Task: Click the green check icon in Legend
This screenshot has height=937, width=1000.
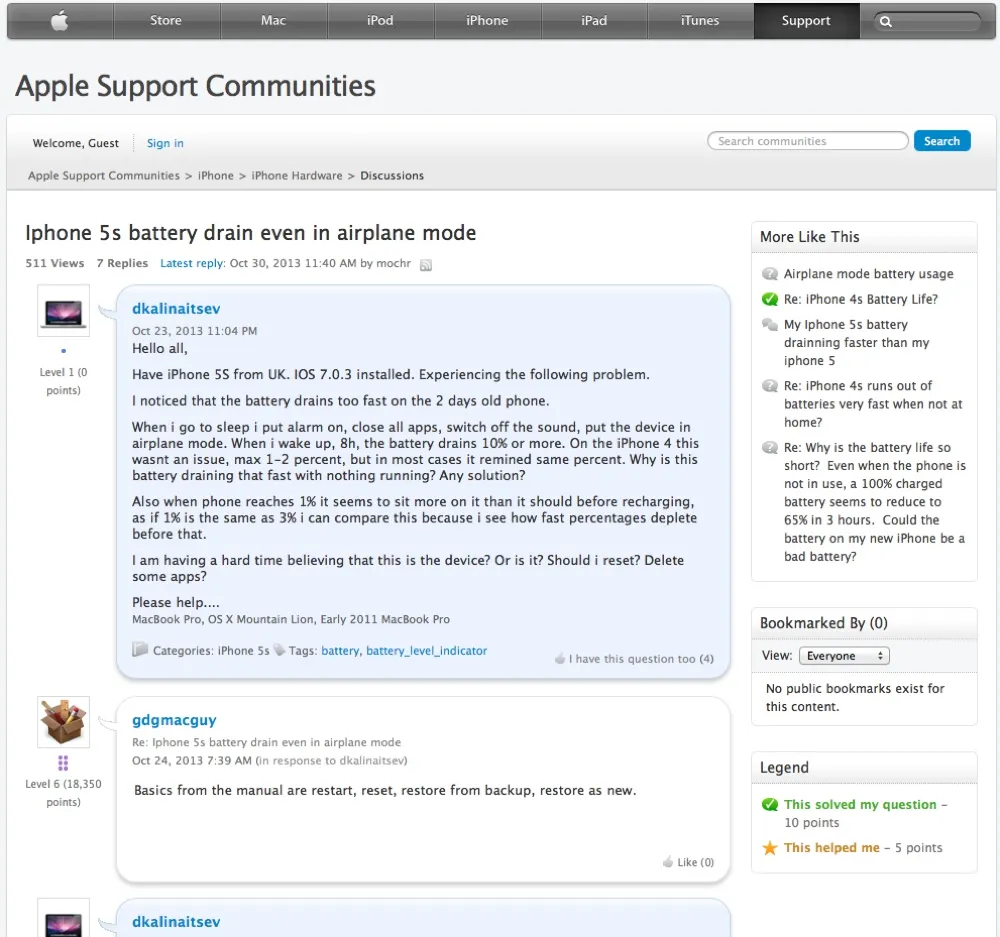Action: pos(770,804)
